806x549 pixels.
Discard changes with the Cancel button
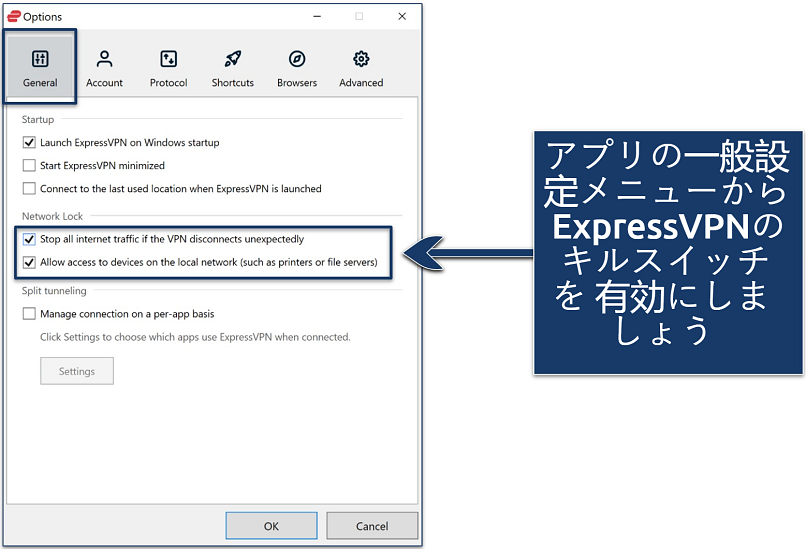[x=372, y=526]
